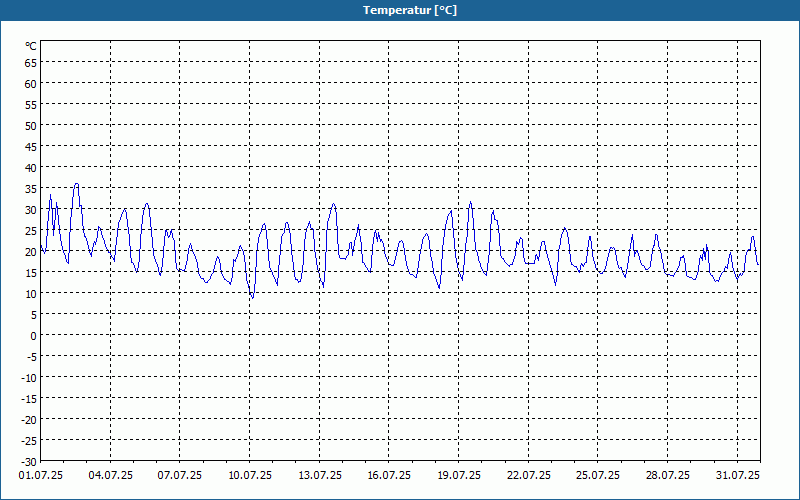The height and width of the screenshot is (500, 800).
Task: Click the '-10' y-axis label
Action: coord(29,378)
